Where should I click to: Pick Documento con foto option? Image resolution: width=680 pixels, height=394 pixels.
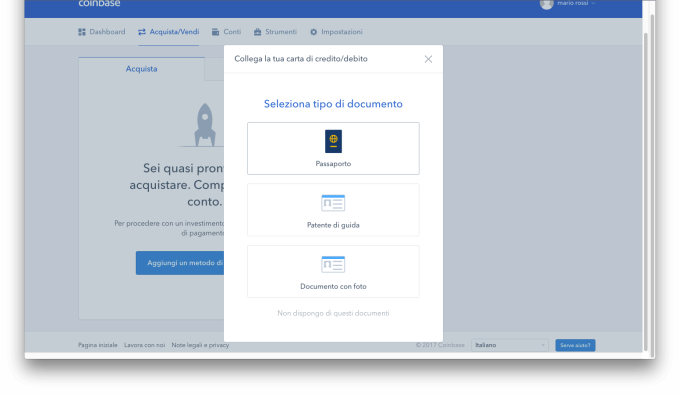[333, 271]
